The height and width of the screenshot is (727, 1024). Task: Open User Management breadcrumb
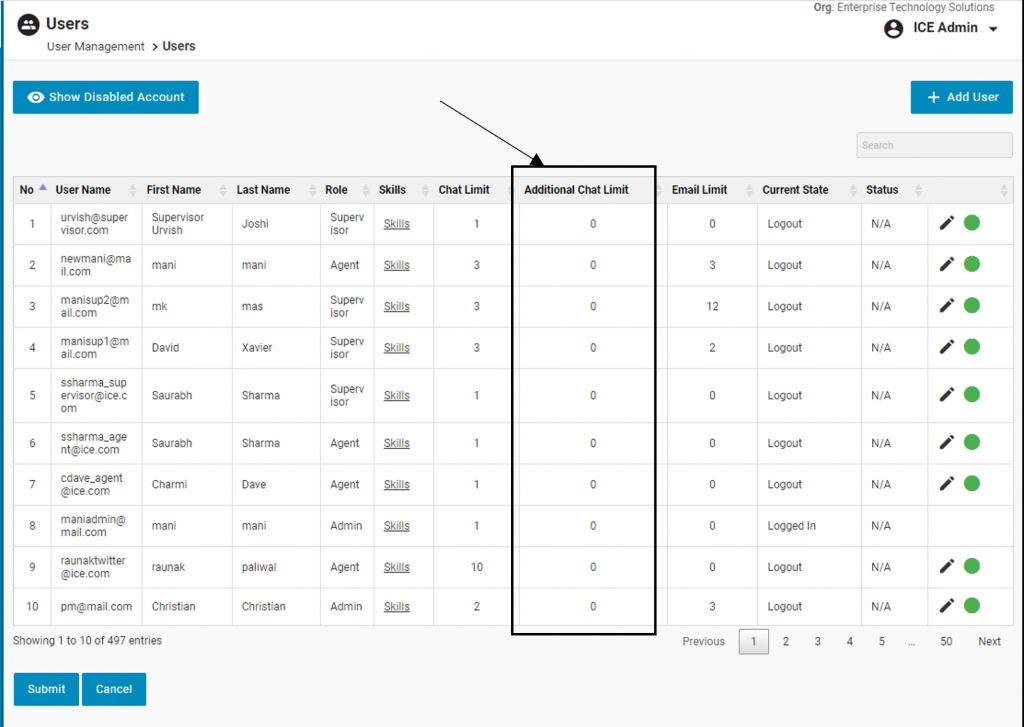tap(96, 47)
